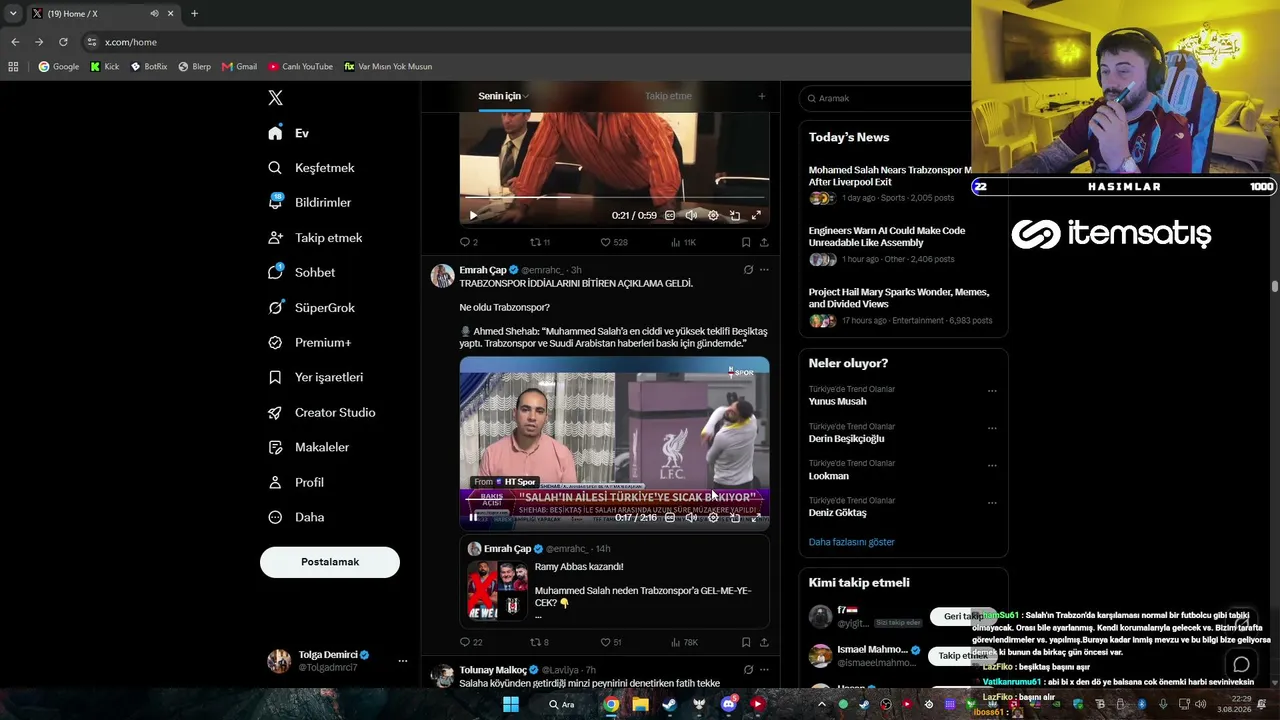Switch to the Takip etme tab
This screenshot has height=720, width=1280.
(x=668, y=96)
